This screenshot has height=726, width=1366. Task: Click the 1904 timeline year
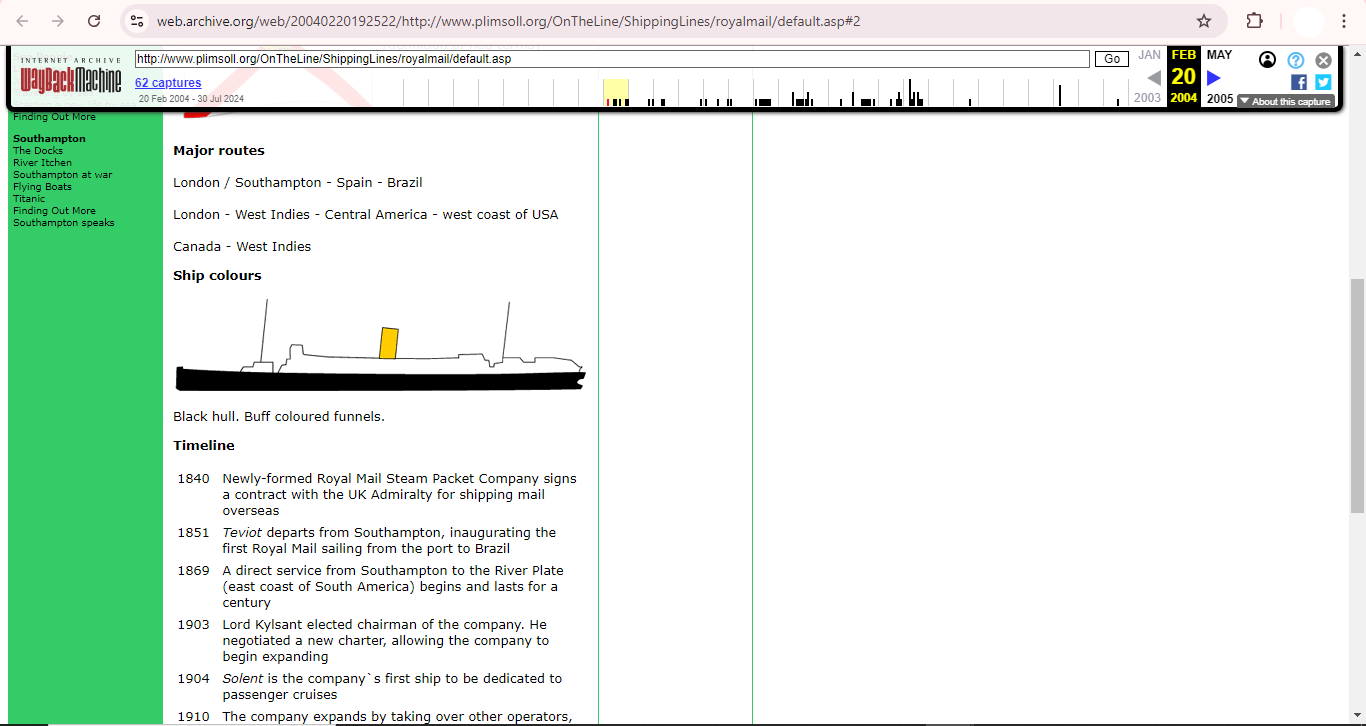194,679
